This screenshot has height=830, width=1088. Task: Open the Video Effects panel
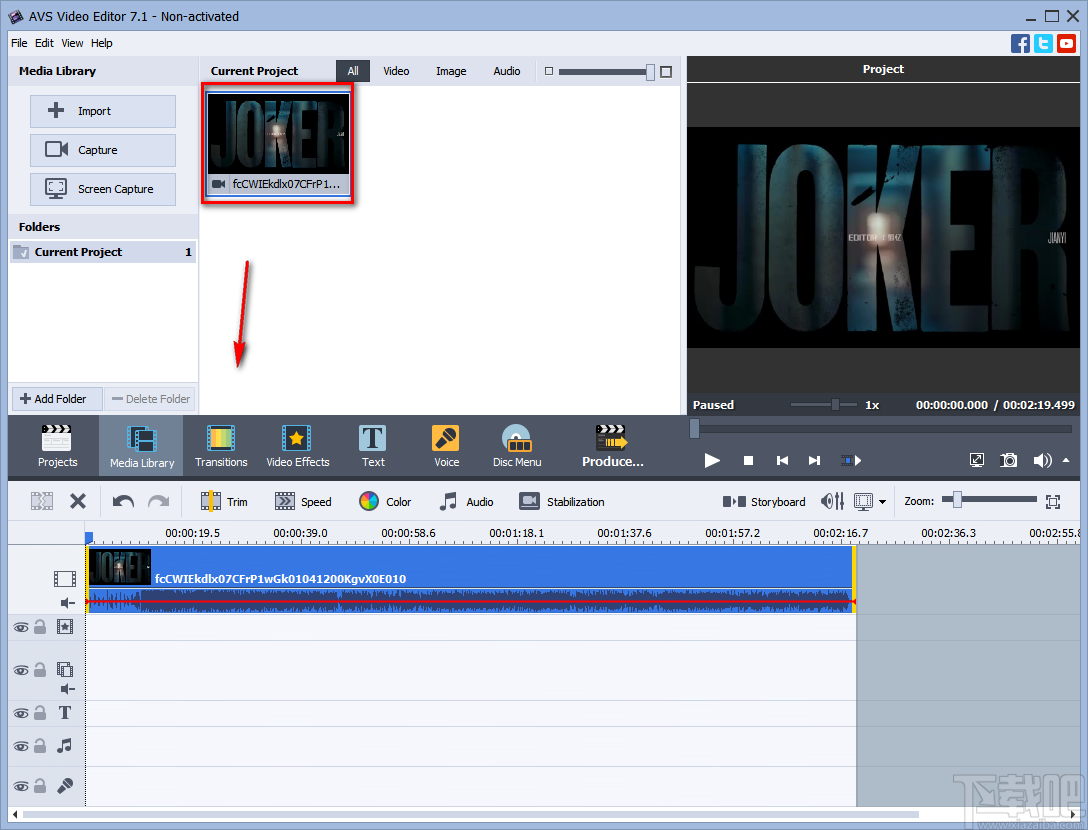(298, 446)
